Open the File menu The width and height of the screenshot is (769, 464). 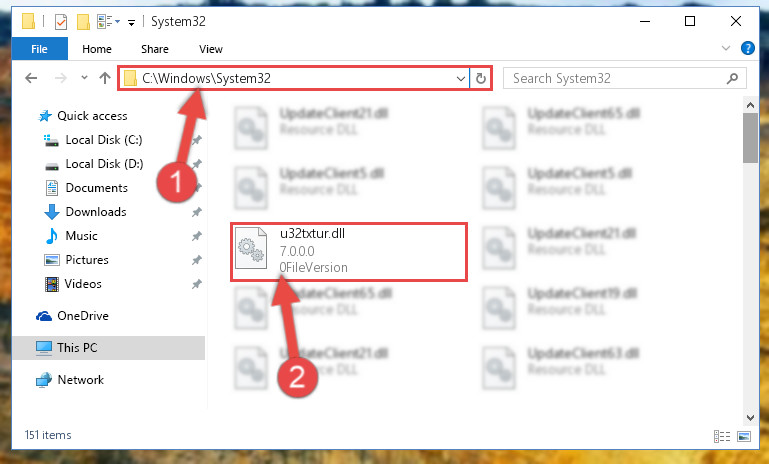pos(39,49)
